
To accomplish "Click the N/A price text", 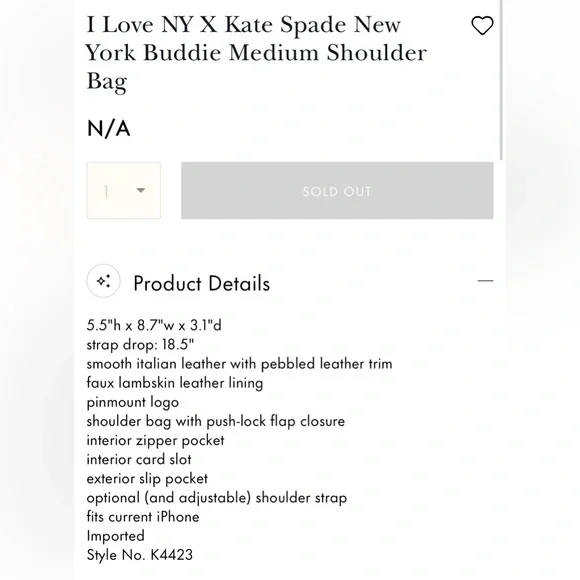I will 108,129.
